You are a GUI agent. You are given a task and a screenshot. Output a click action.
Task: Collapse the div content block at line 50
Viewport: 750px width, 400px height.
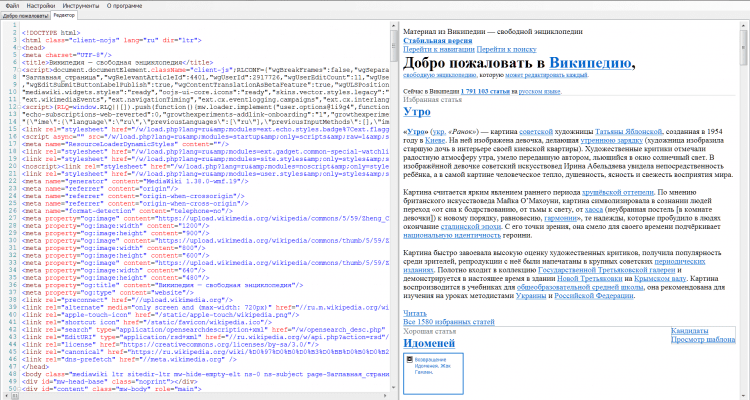pos(19,389)
